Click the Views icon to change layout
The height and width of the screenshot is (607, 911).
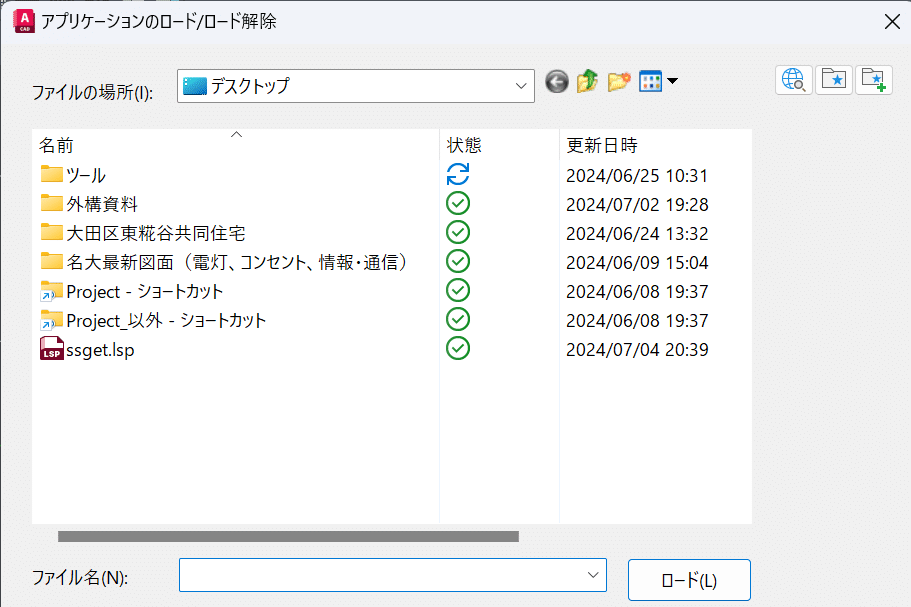[x=651, y=81]
